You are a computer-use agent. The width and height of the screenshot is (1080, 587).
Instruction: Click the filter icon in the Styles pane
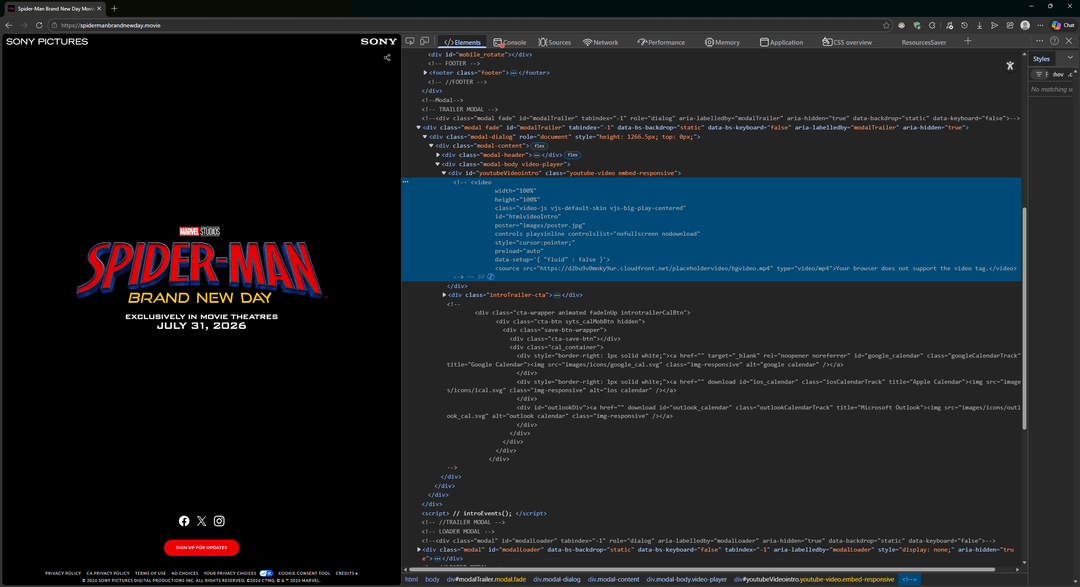click(x=1039, y=74)
